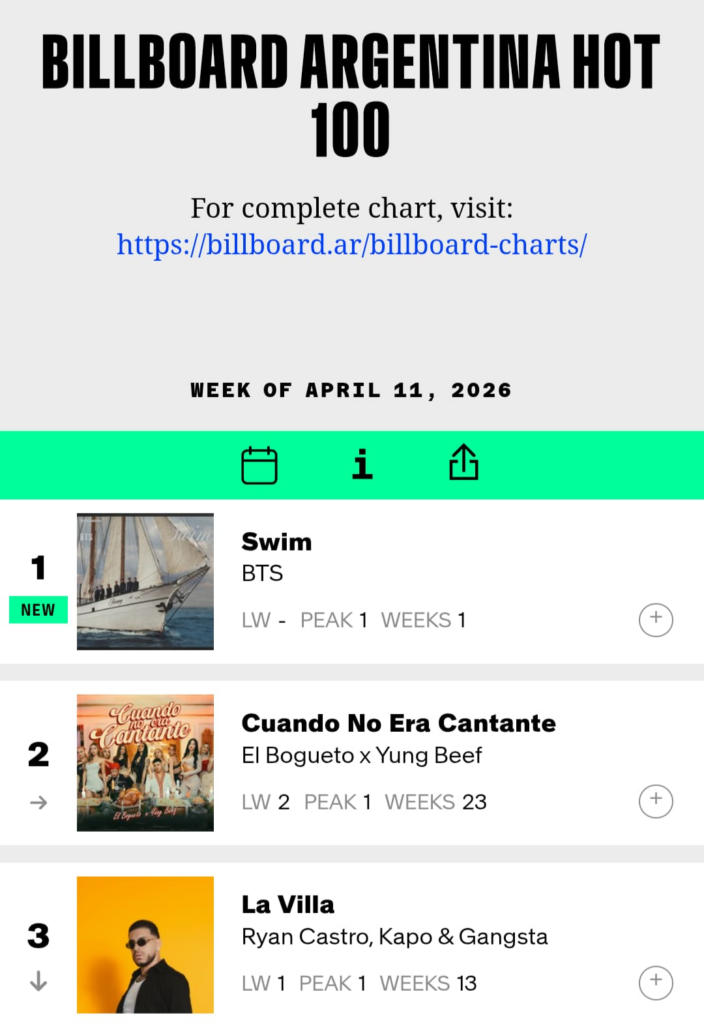Open the La Villa song title
The image size is (704, 1024).
coord(288,905)
